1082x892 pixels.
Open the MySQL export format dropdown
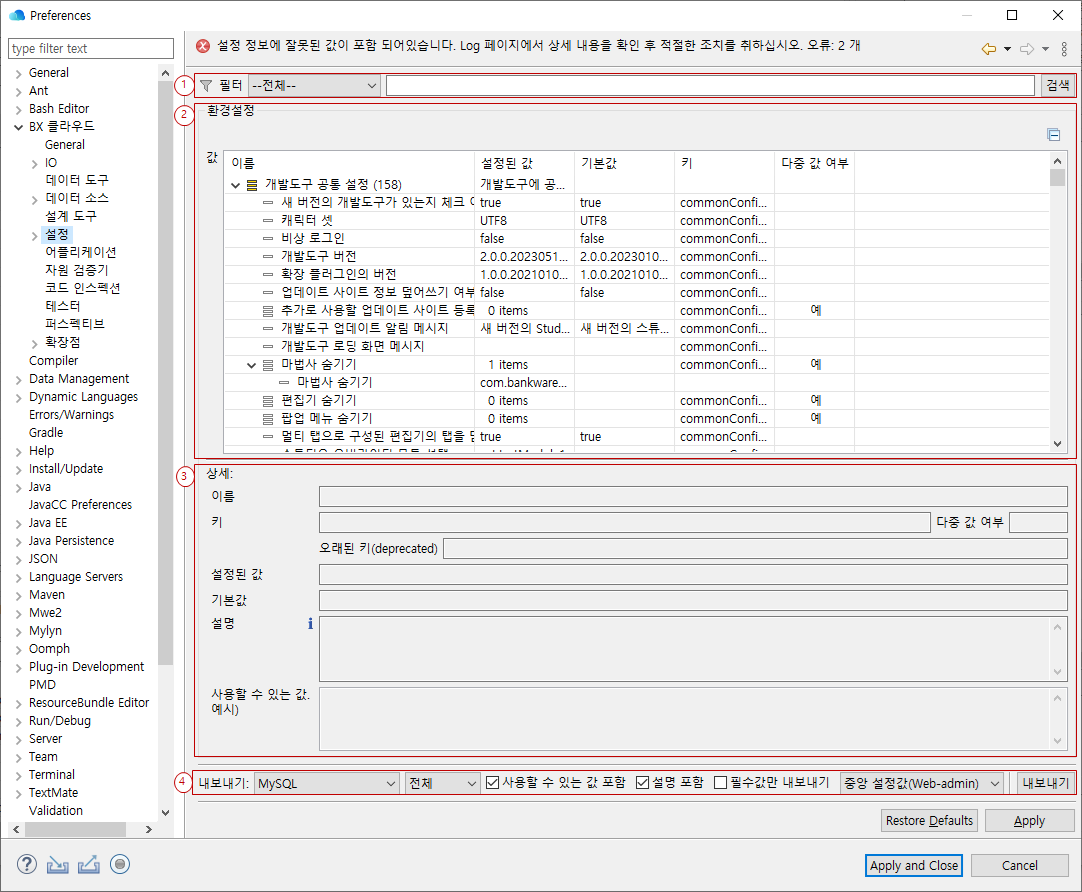[x=326, y=782]
